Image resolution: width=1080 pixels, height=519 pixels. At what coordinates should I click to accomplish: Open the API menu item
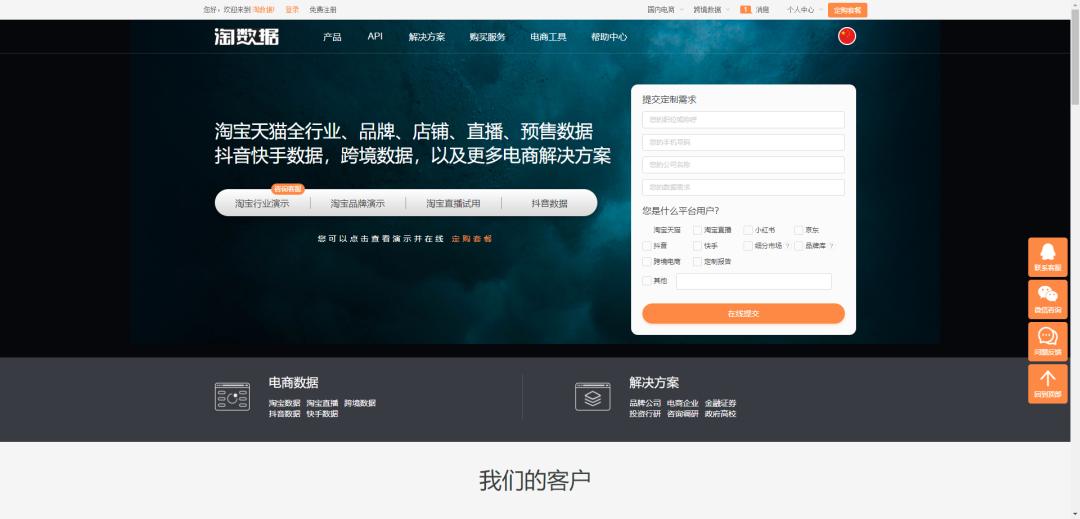click(x=375, y=36)
